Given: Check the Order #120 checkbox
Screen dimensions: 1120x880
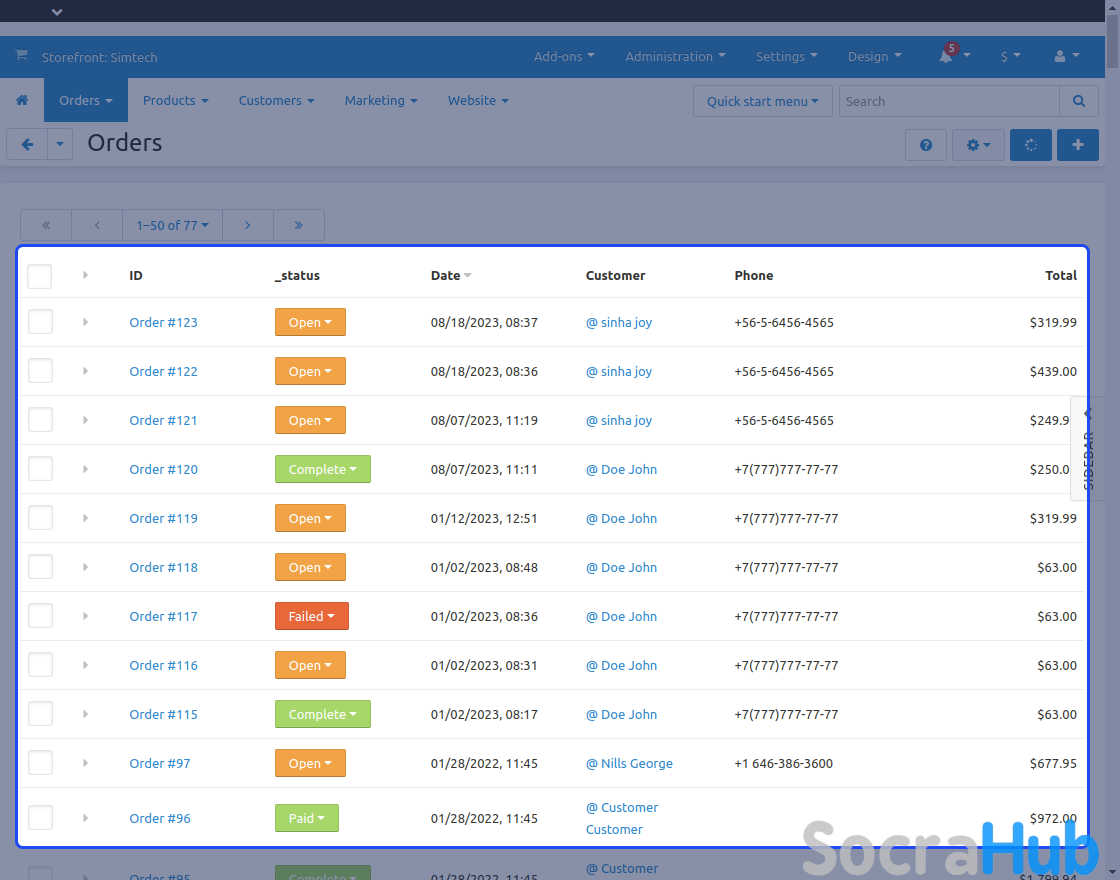Looking at the screenshot, I should 40,469.
